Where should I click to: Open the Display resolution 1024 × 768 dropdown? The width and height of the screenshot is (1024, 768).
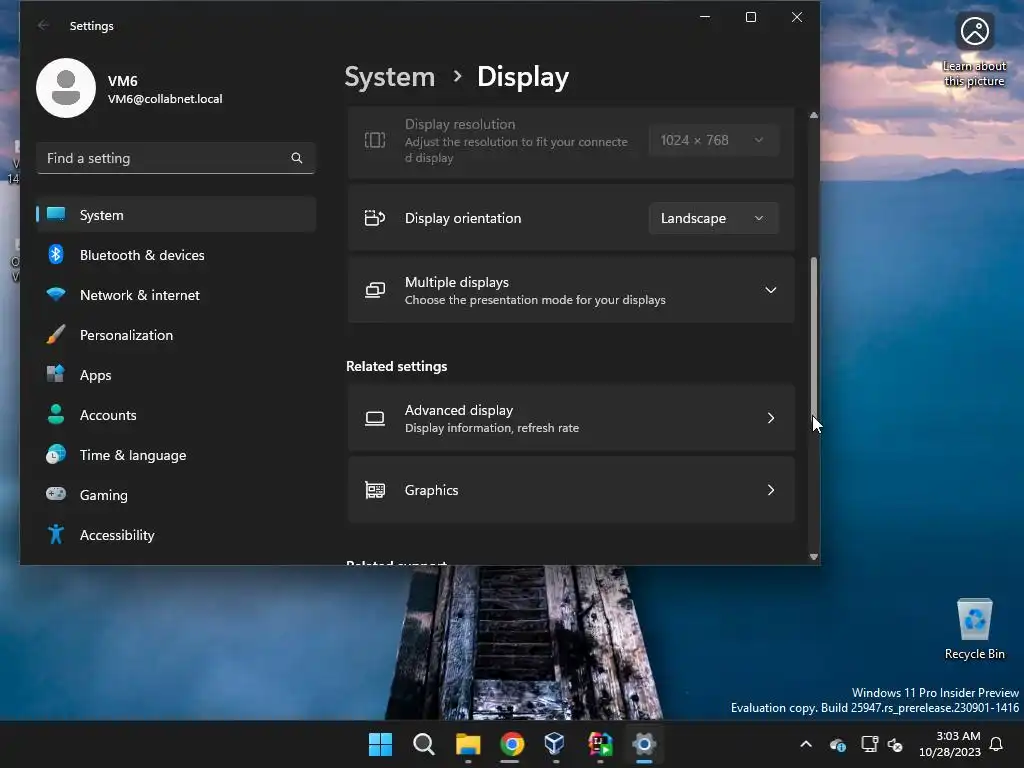point(713,140)
